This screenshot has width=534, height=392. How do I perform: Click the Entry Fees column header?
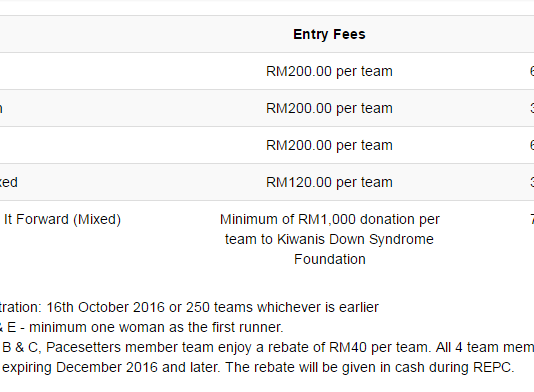click(x=329, y=34)
